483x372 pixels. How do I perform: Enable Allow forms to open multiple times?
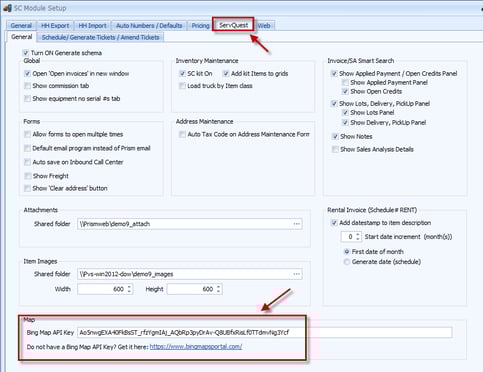tap(27, 134)
